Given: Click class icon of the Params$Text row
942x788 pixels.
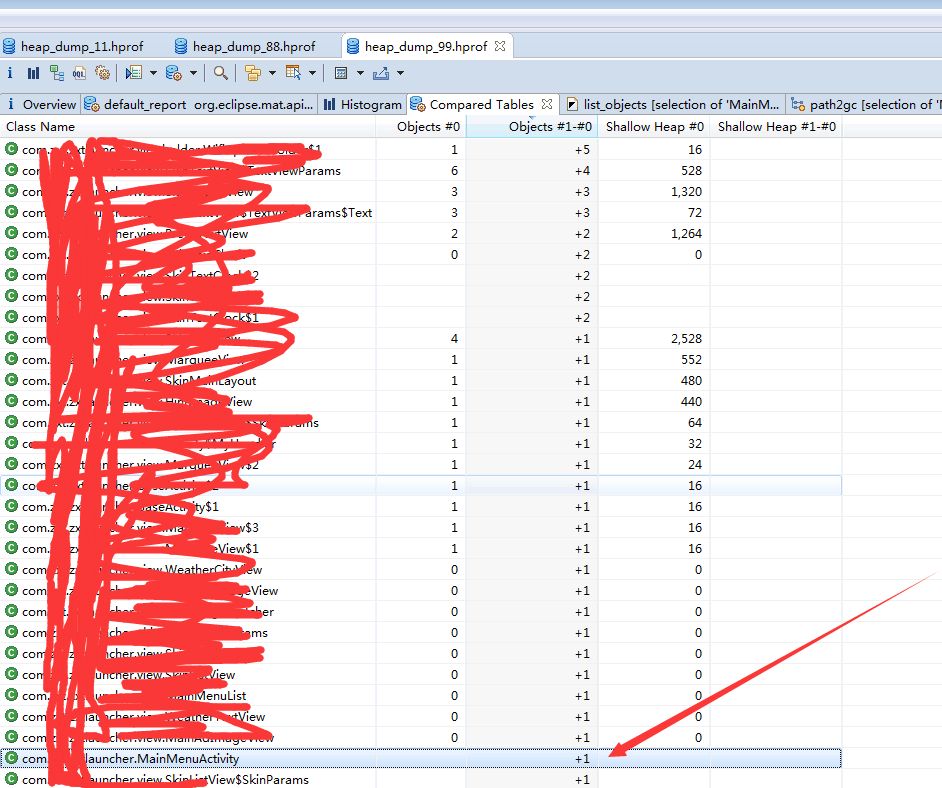Looking at the screenshot, I should [11, 211].
